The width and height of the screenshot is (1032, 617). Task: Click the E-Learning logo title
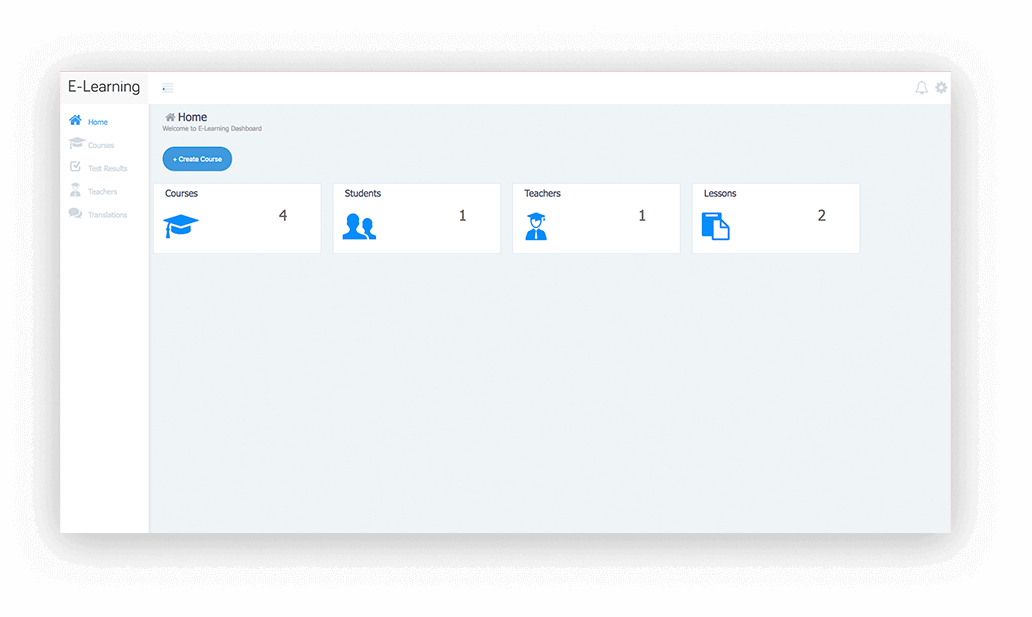click(104, 87)
